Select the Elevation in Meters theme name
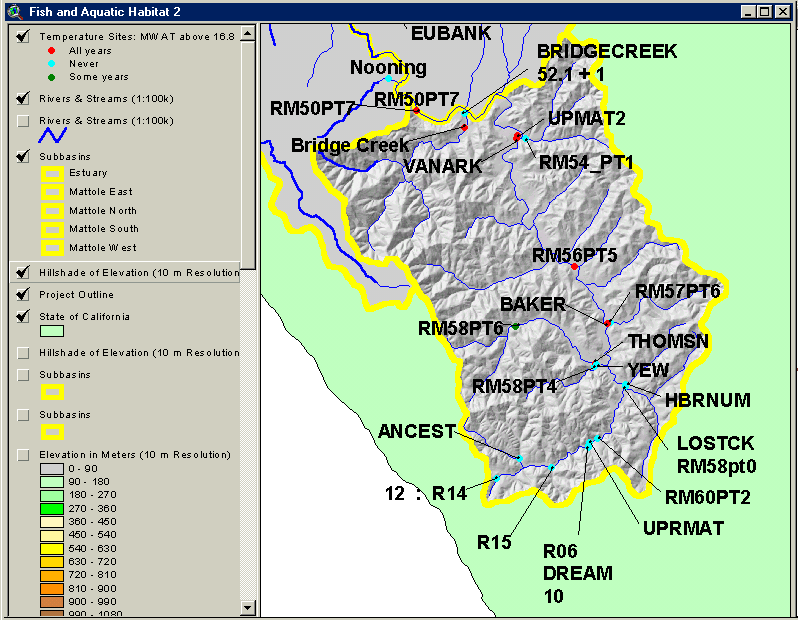This screenshot has height=620, width=798. point(135,455)
